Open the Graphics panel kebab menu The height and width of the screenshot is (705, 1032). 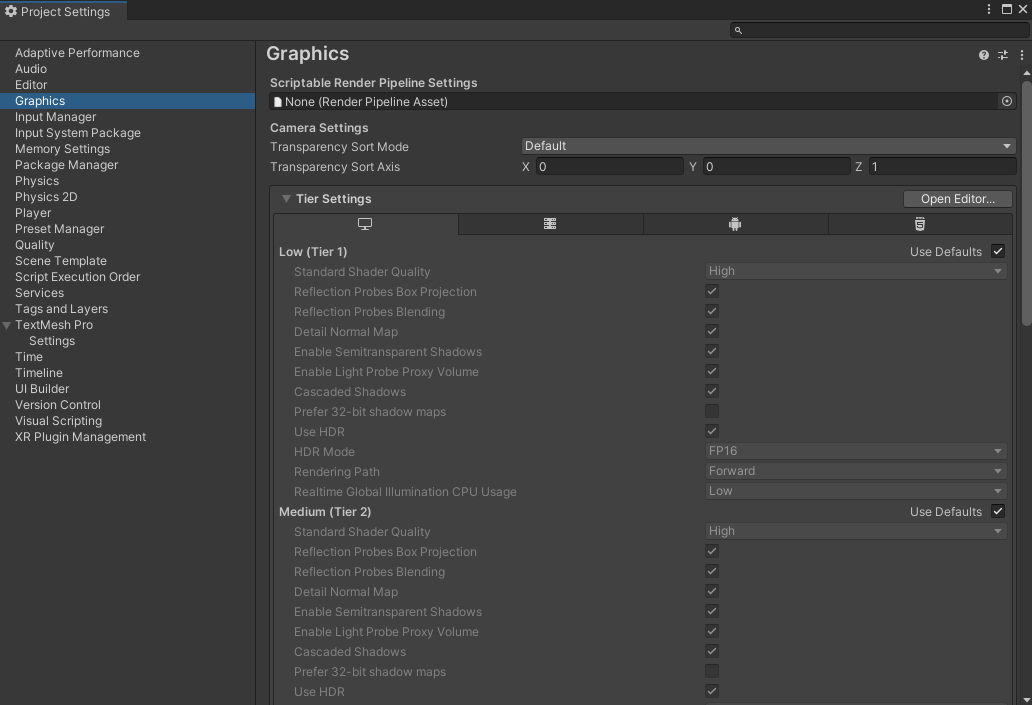(x=1021, y=55)
